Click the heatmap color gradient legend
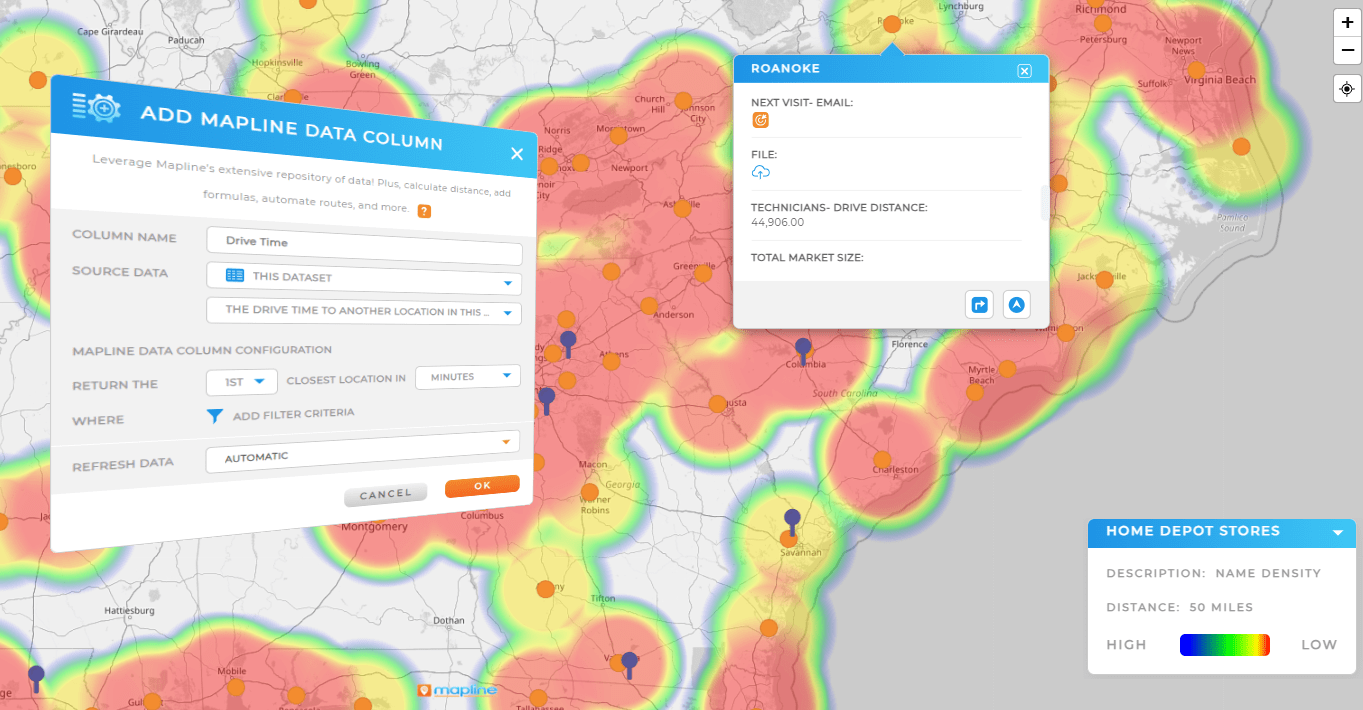 coord(1225,645)
